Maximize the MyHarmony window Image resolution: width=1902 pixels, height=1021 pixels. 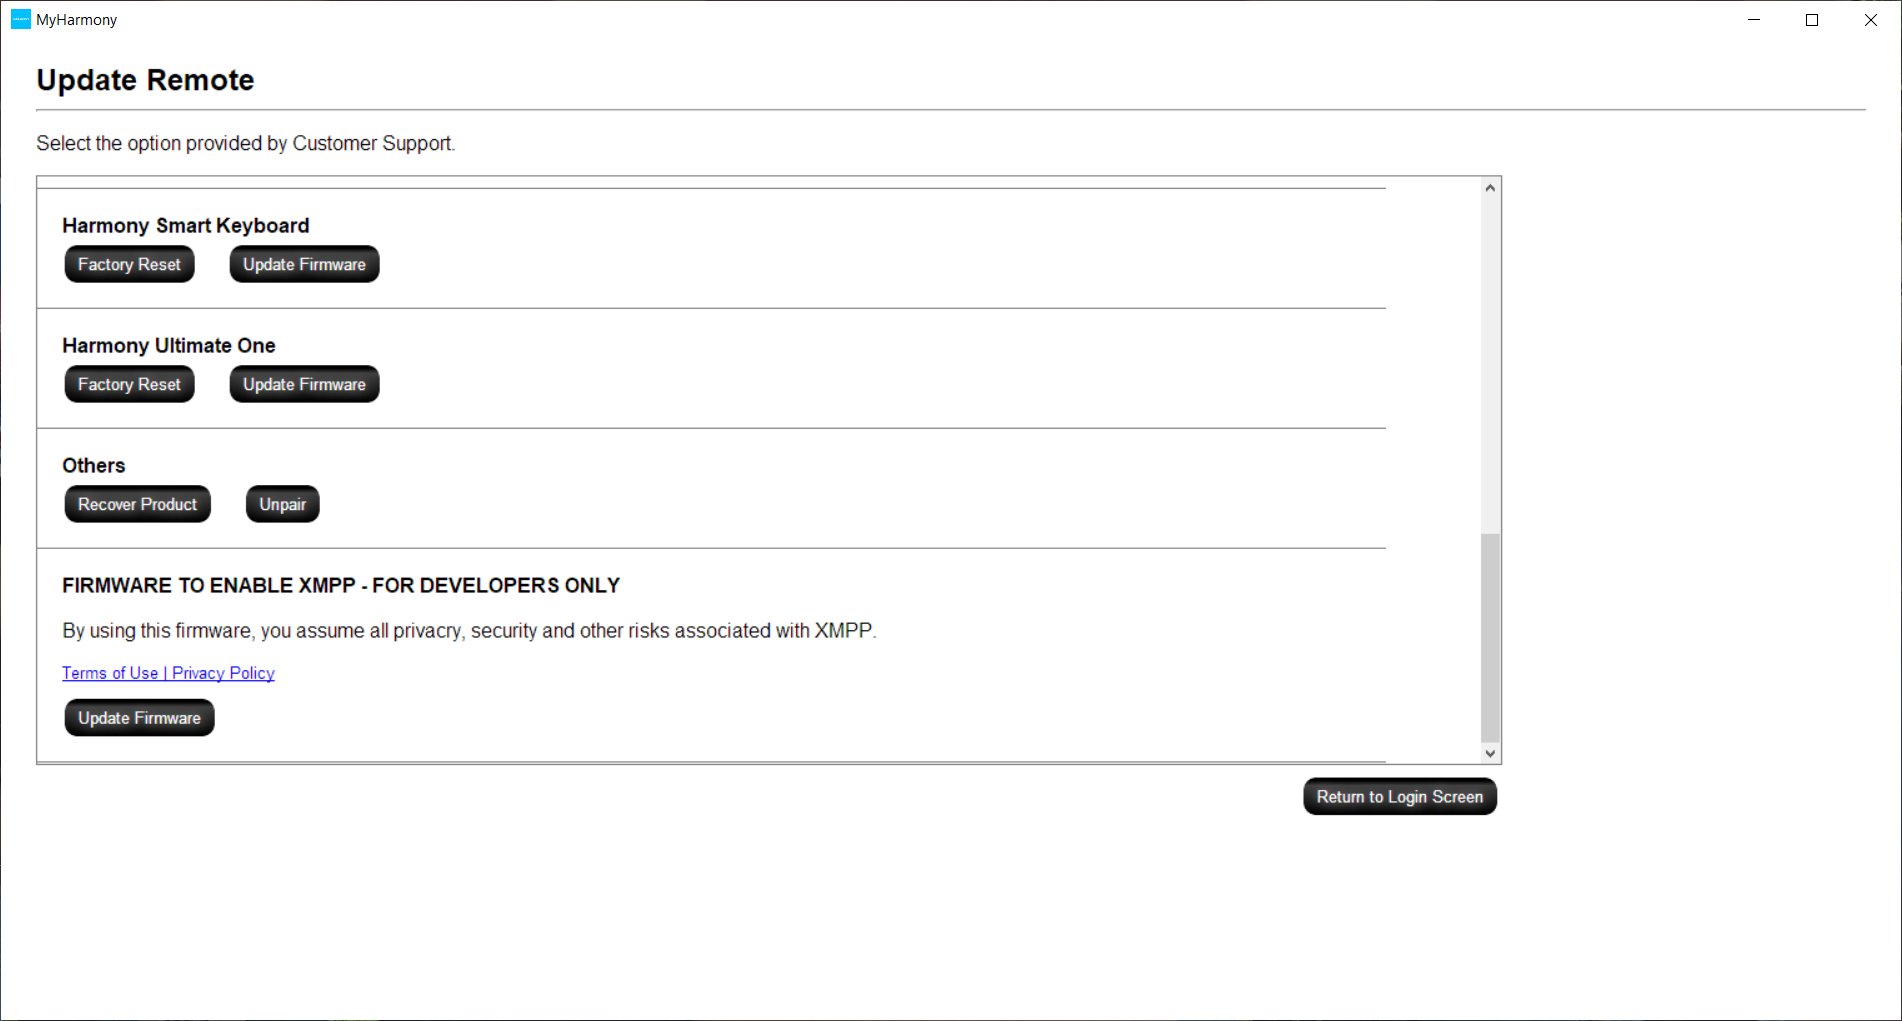click(x=1812, y=20)
